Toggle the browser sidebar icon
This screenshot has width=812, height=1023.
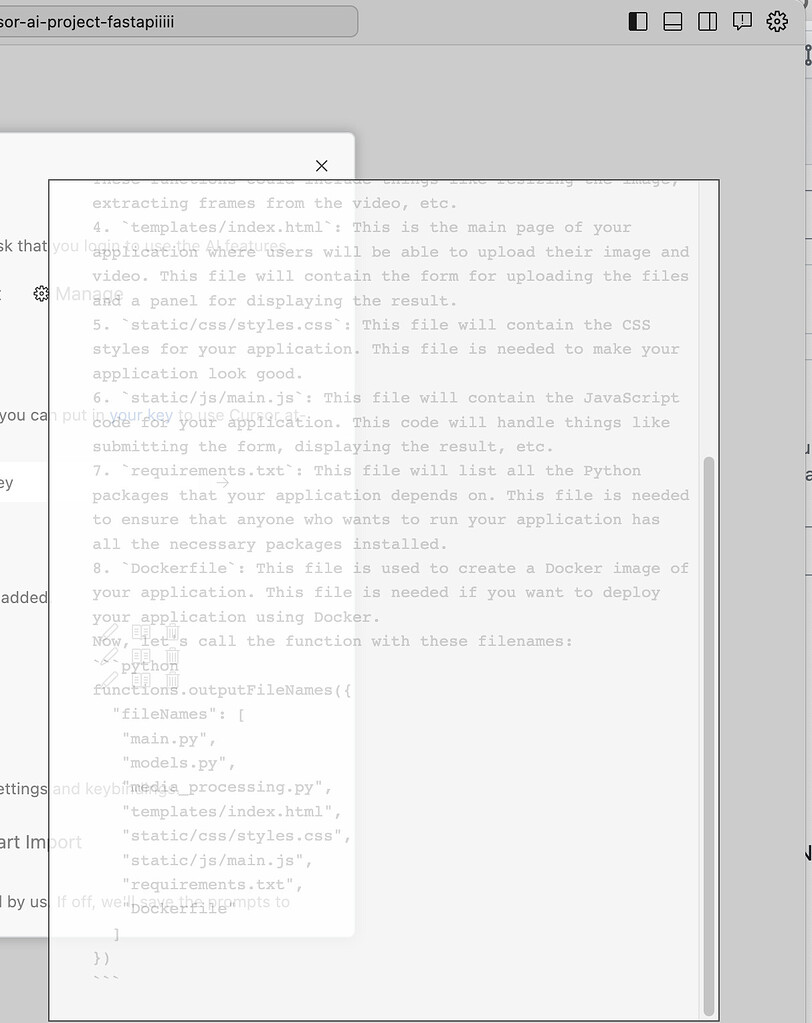(x=637, y=21)
